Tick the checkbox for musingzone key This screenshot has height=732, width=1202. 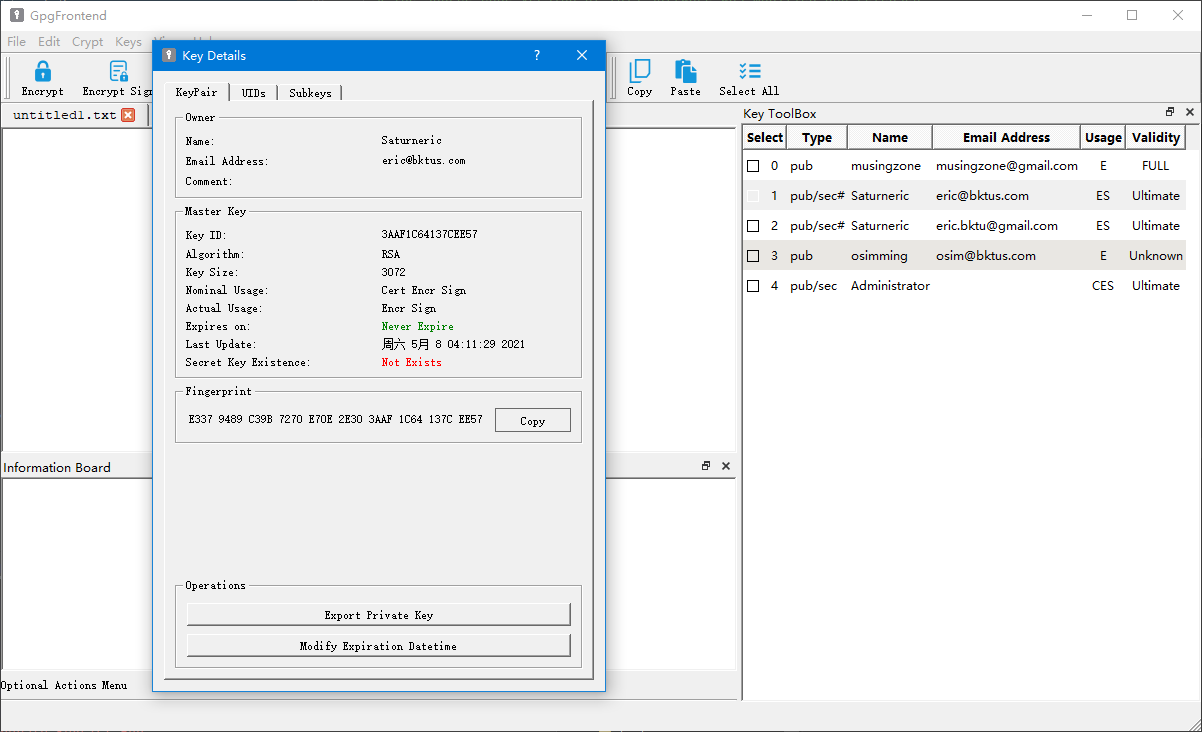tap(753, 165)
